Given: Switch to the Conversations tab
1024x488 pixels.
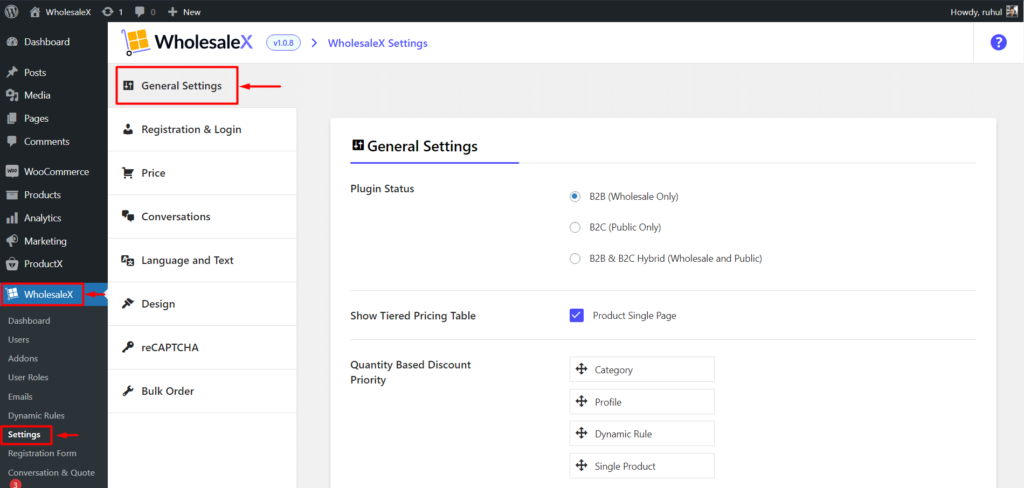Looking at the screenshot, I should [x=202, y=216].
